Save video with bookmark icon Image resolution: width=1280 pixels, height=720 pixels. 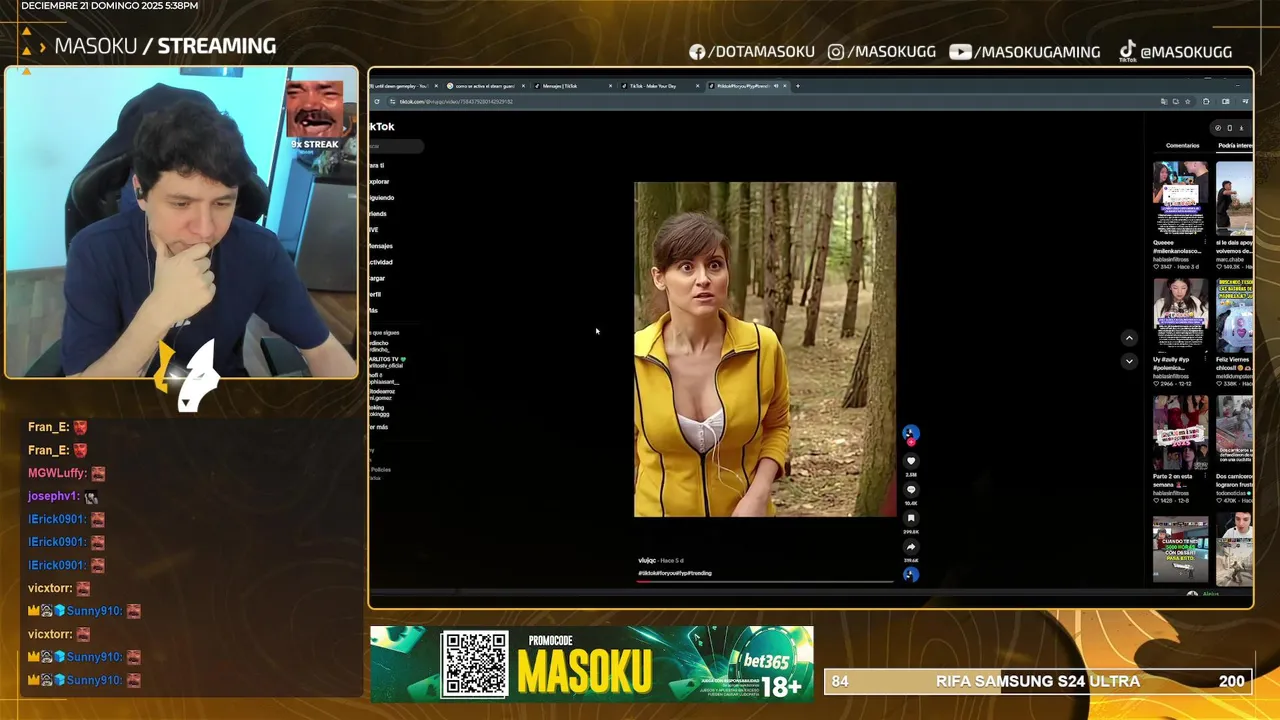pyautogui.click(x=911, y=518)
